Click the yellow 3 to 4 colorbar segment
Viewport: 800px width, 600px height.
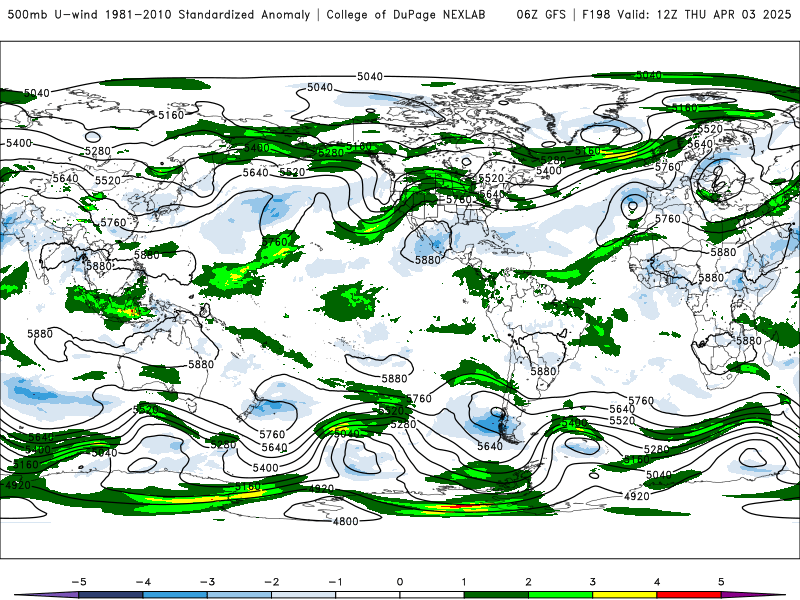click(x=624, y=595)
